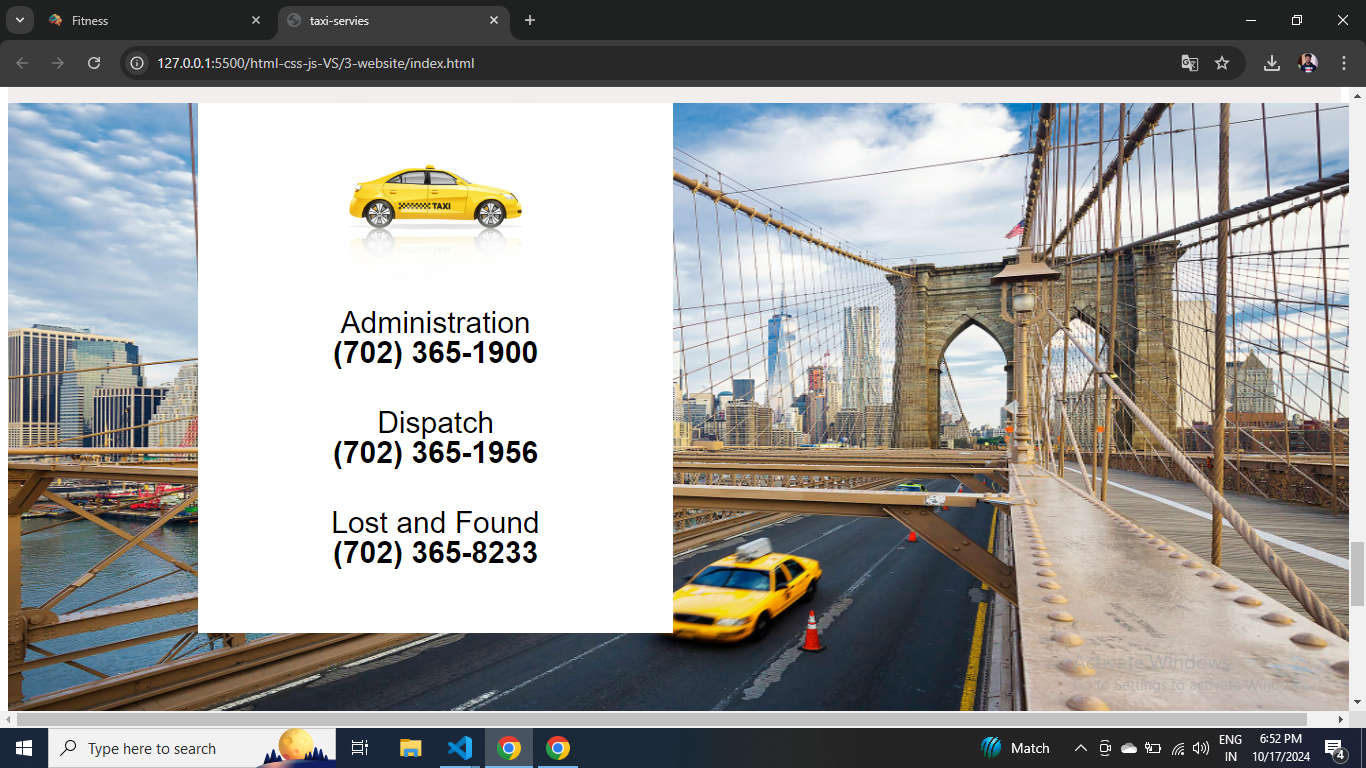
Task: Open the Match widget on the taskbar
Action: pos(1016,748)
